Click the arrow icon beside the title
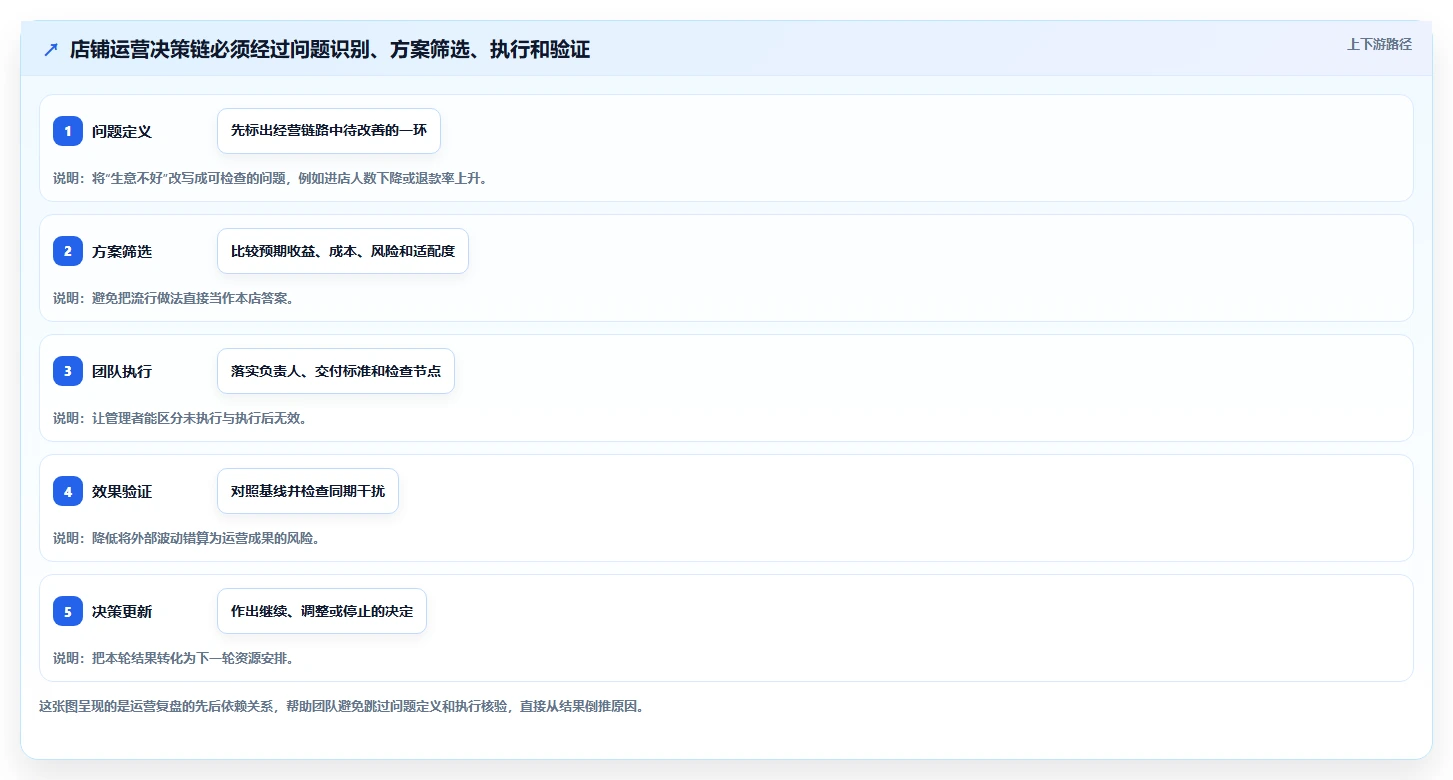This screenshot has width=1453, height=780. pyautogui.click(x=51, y=49)
